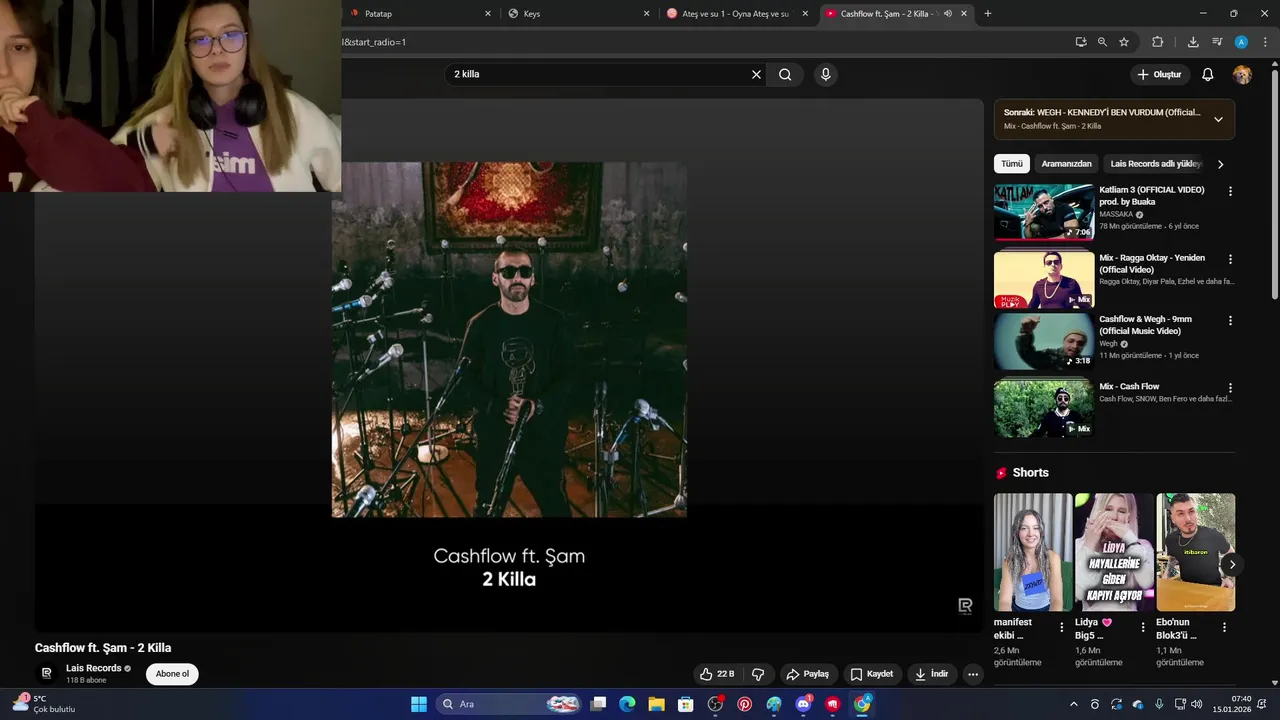The image size is (1280, 720).
Task: Open the Chrome media controls icon
Action: [1217, 42]
